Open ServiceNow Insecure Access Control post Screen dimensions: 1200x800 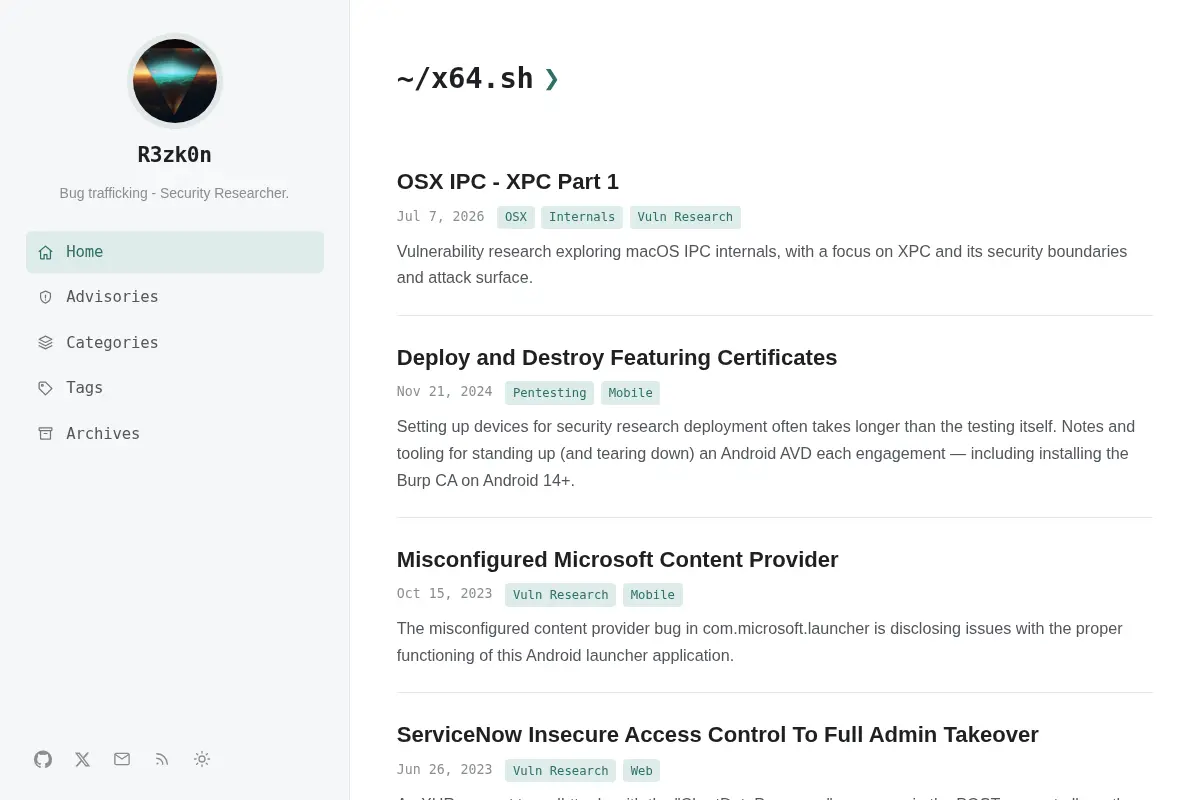717,735
